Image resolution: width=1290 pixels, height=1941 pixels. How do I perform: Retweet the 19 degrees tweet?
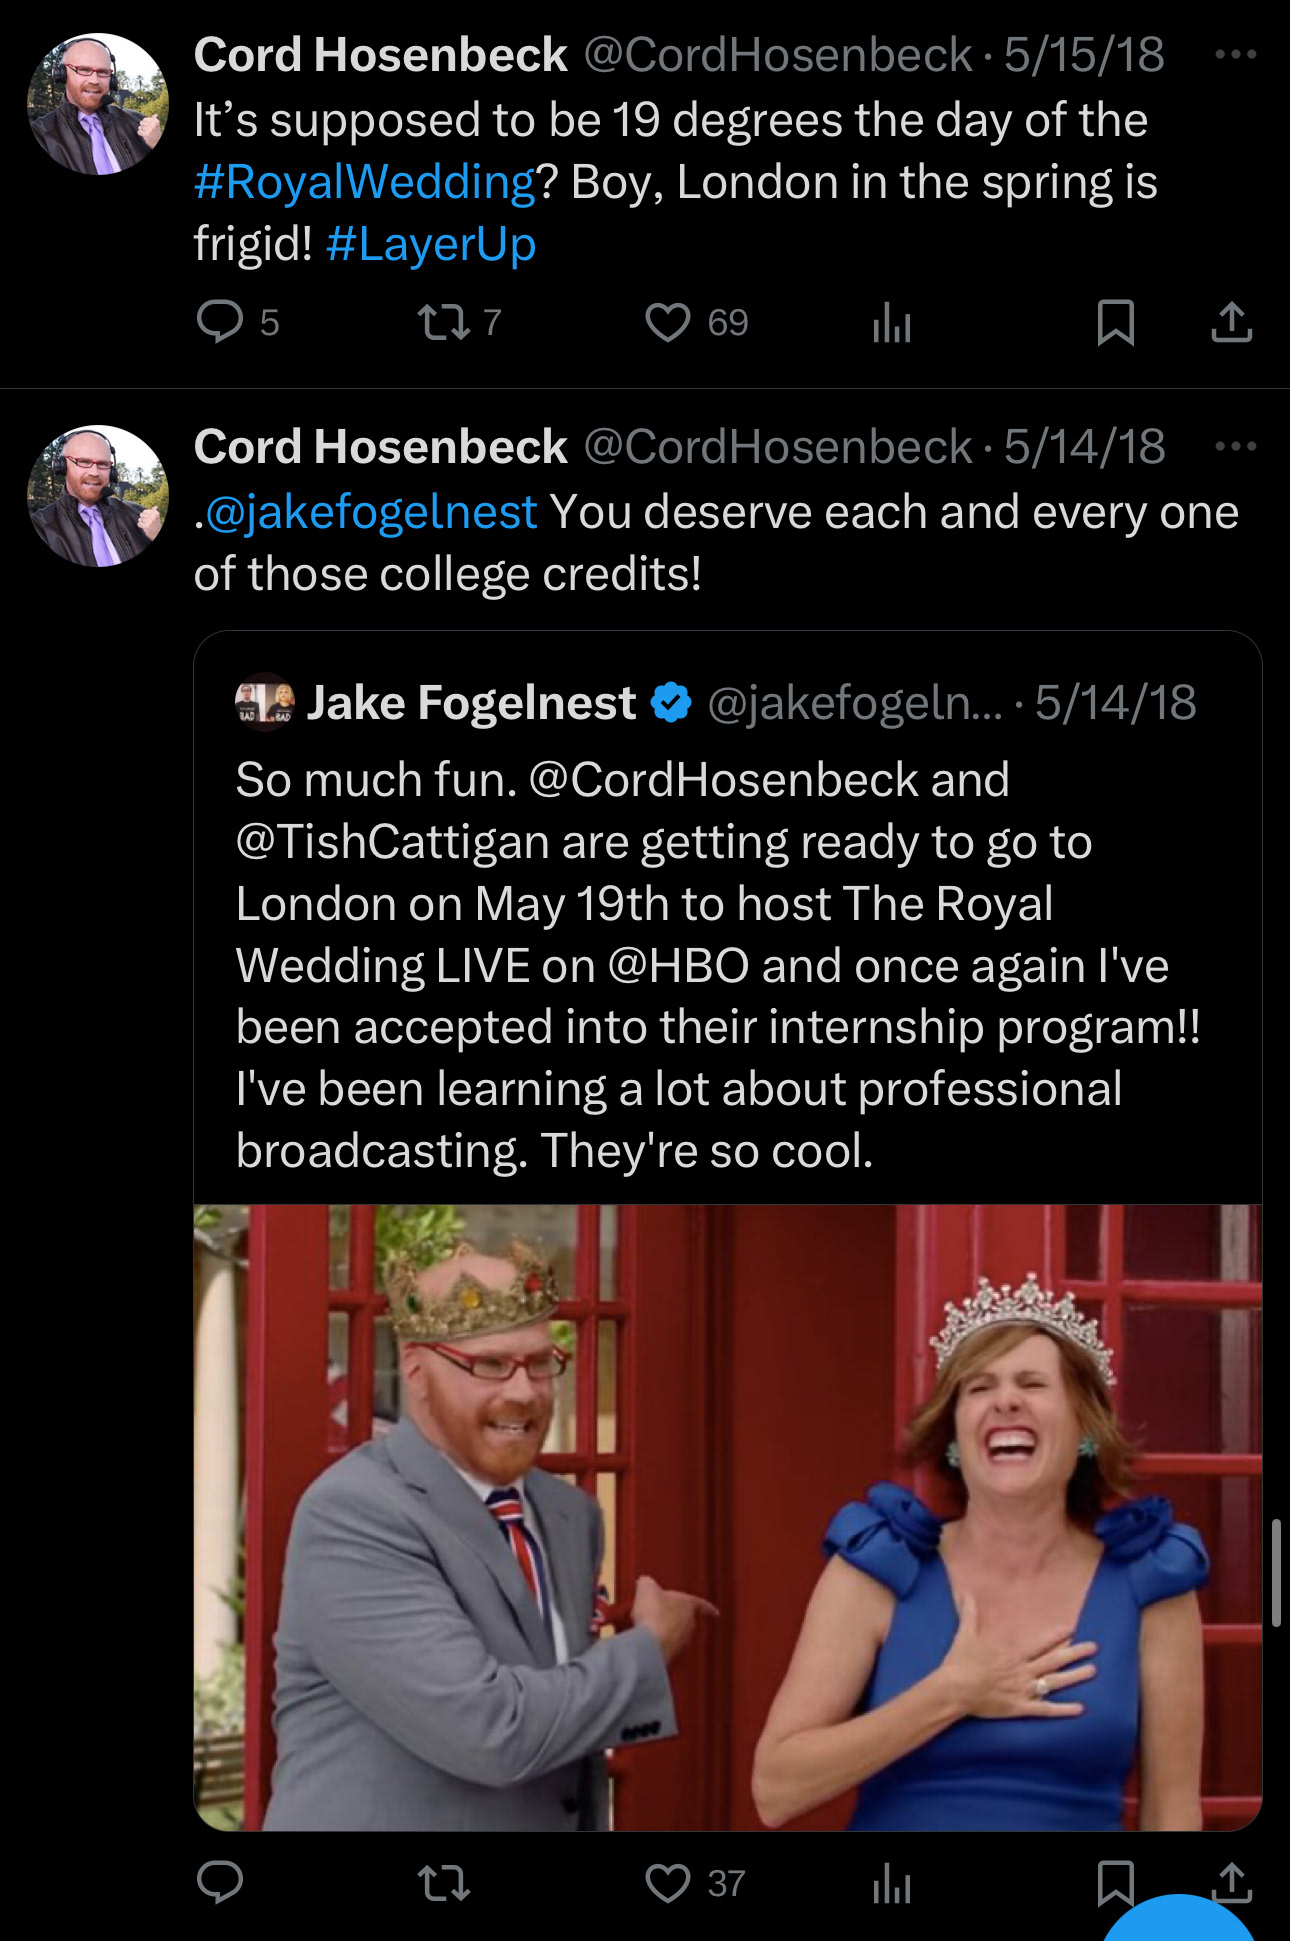[443, 322]
